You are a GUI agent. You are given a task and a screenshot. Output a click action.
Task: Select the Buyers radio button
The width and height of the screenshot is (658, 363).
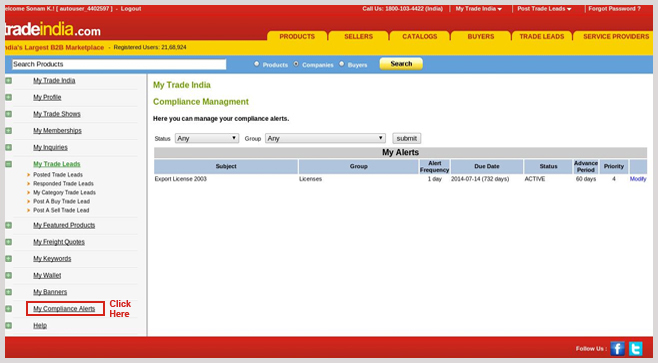(x=342, y=64)
